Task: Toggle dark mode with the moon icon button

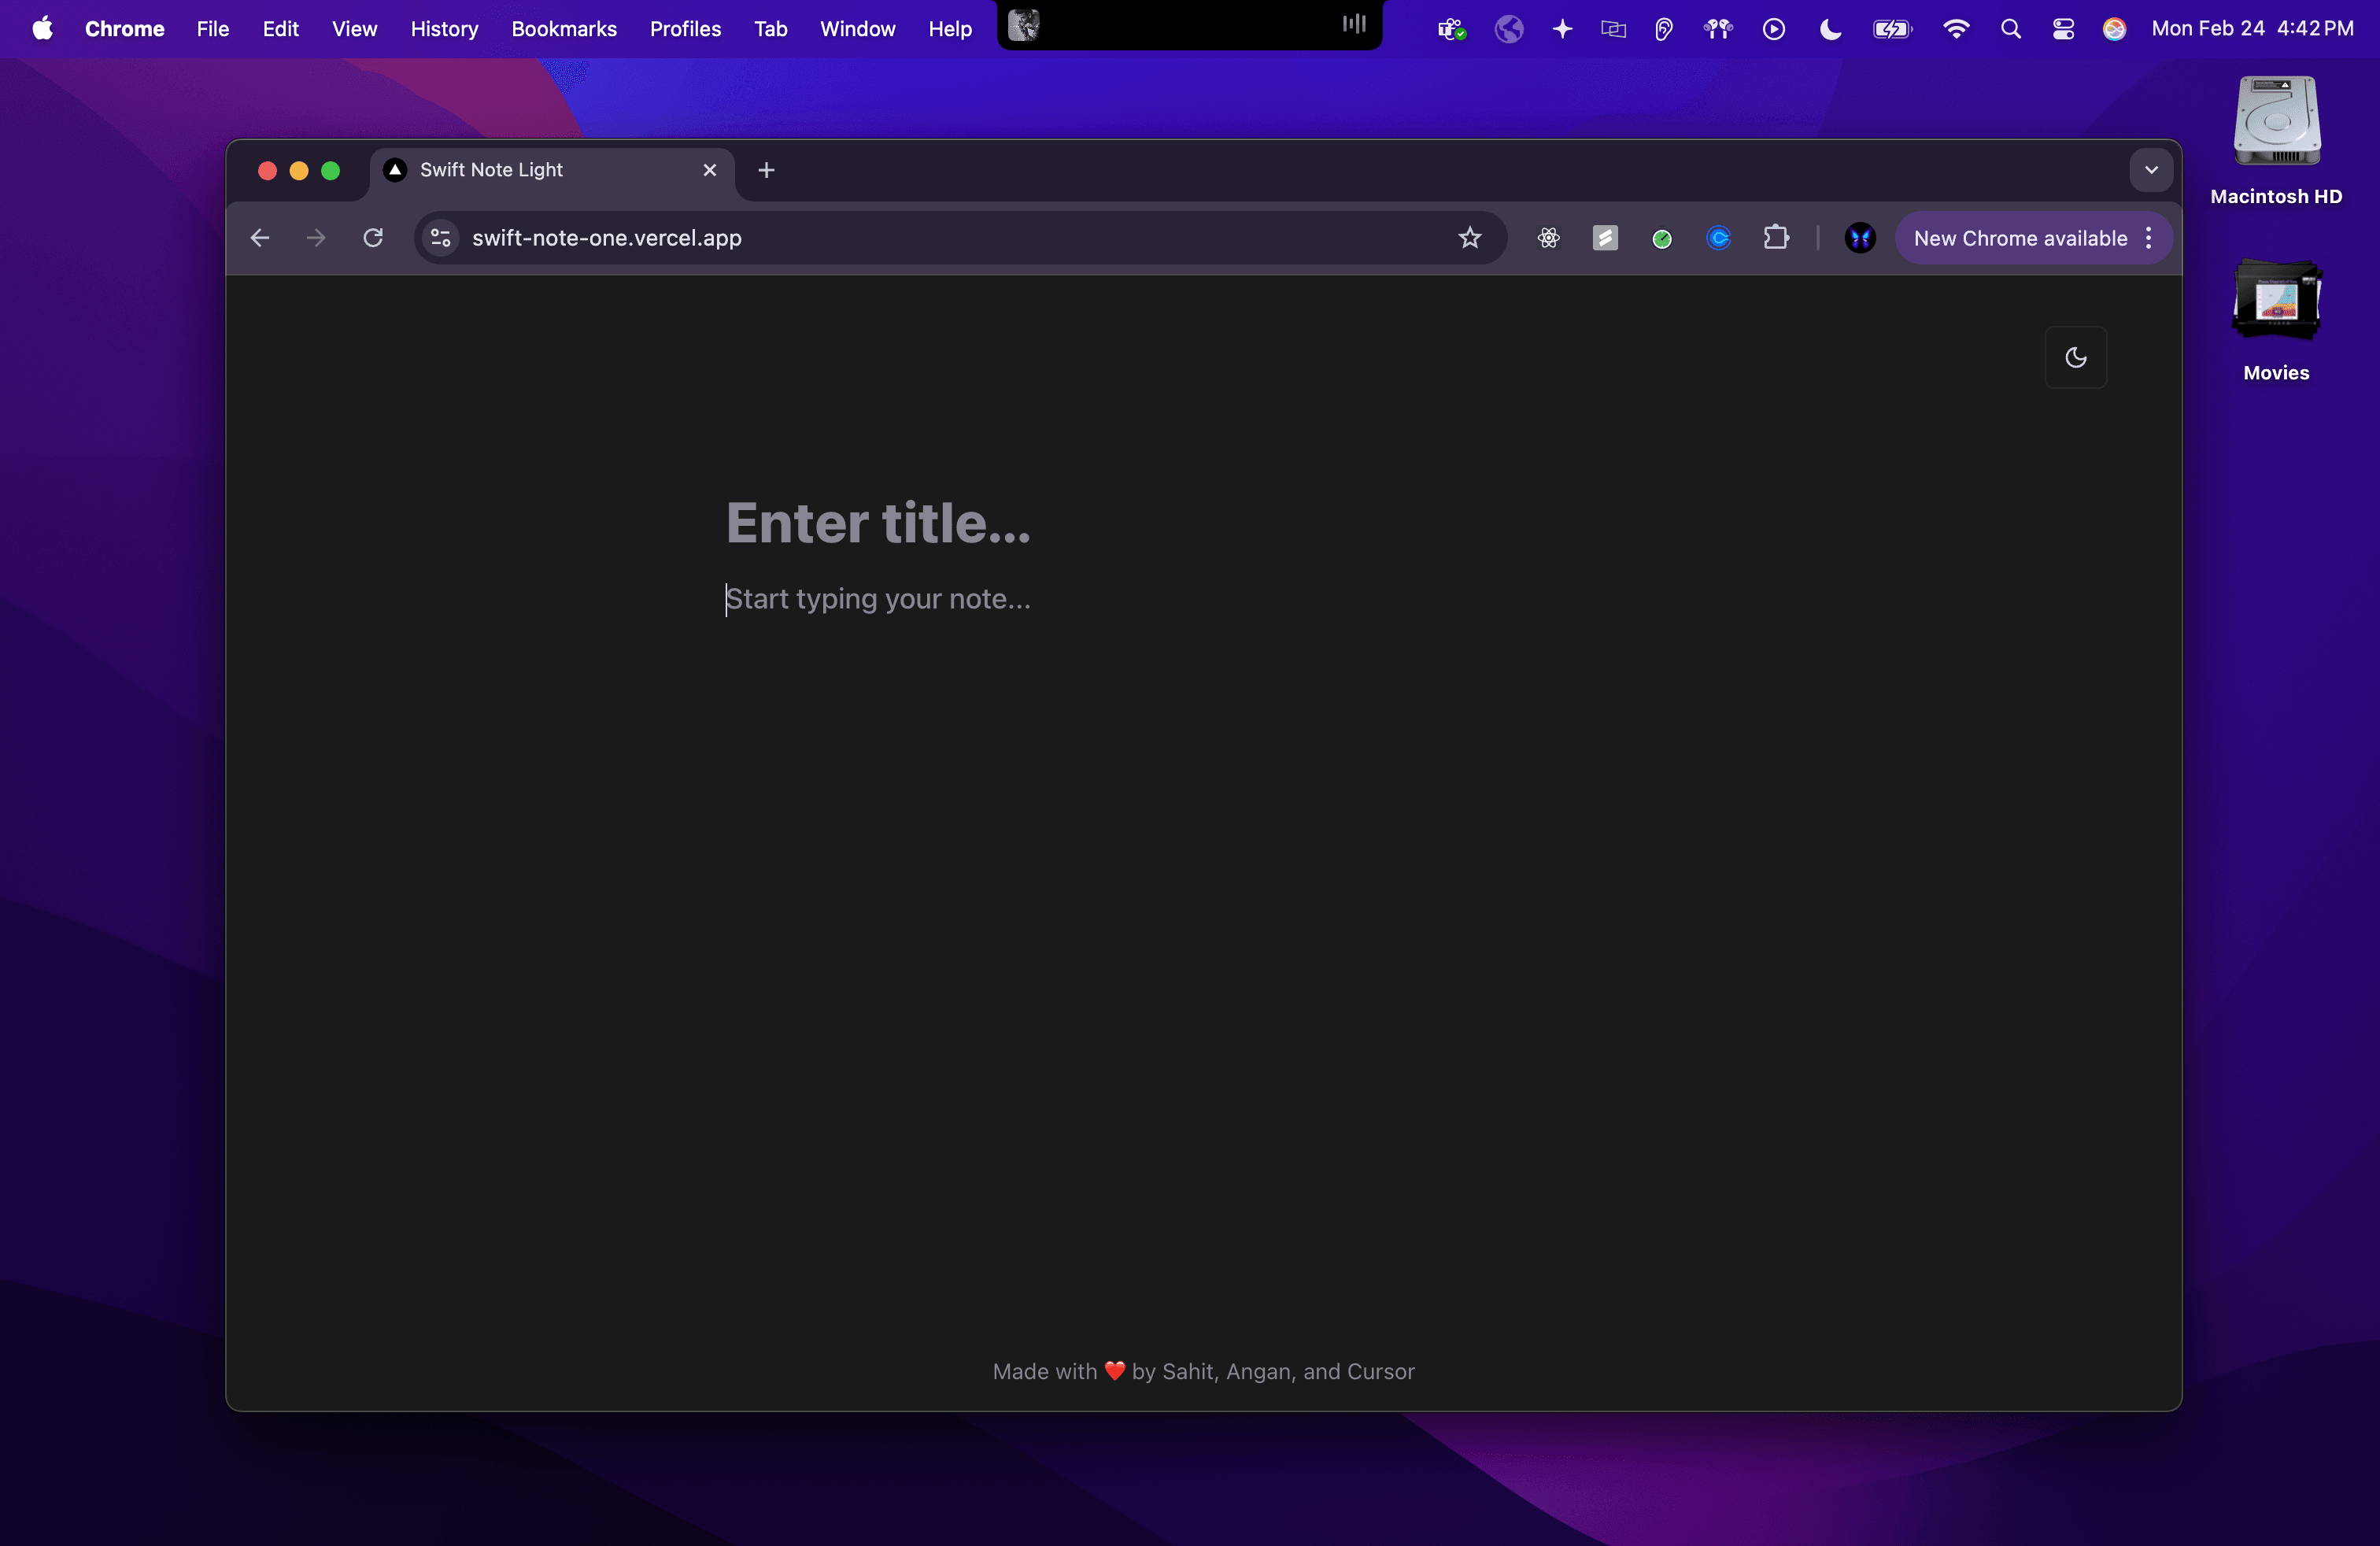Action: tap(2075, 357)
